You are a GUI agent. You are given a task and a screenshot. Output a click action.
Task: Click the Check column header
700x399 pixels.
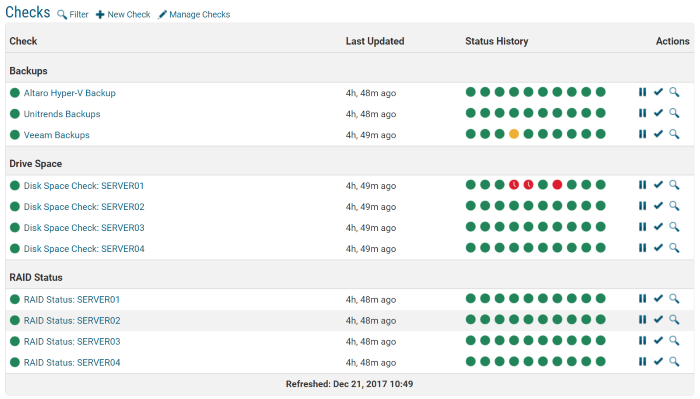[23, 41]
